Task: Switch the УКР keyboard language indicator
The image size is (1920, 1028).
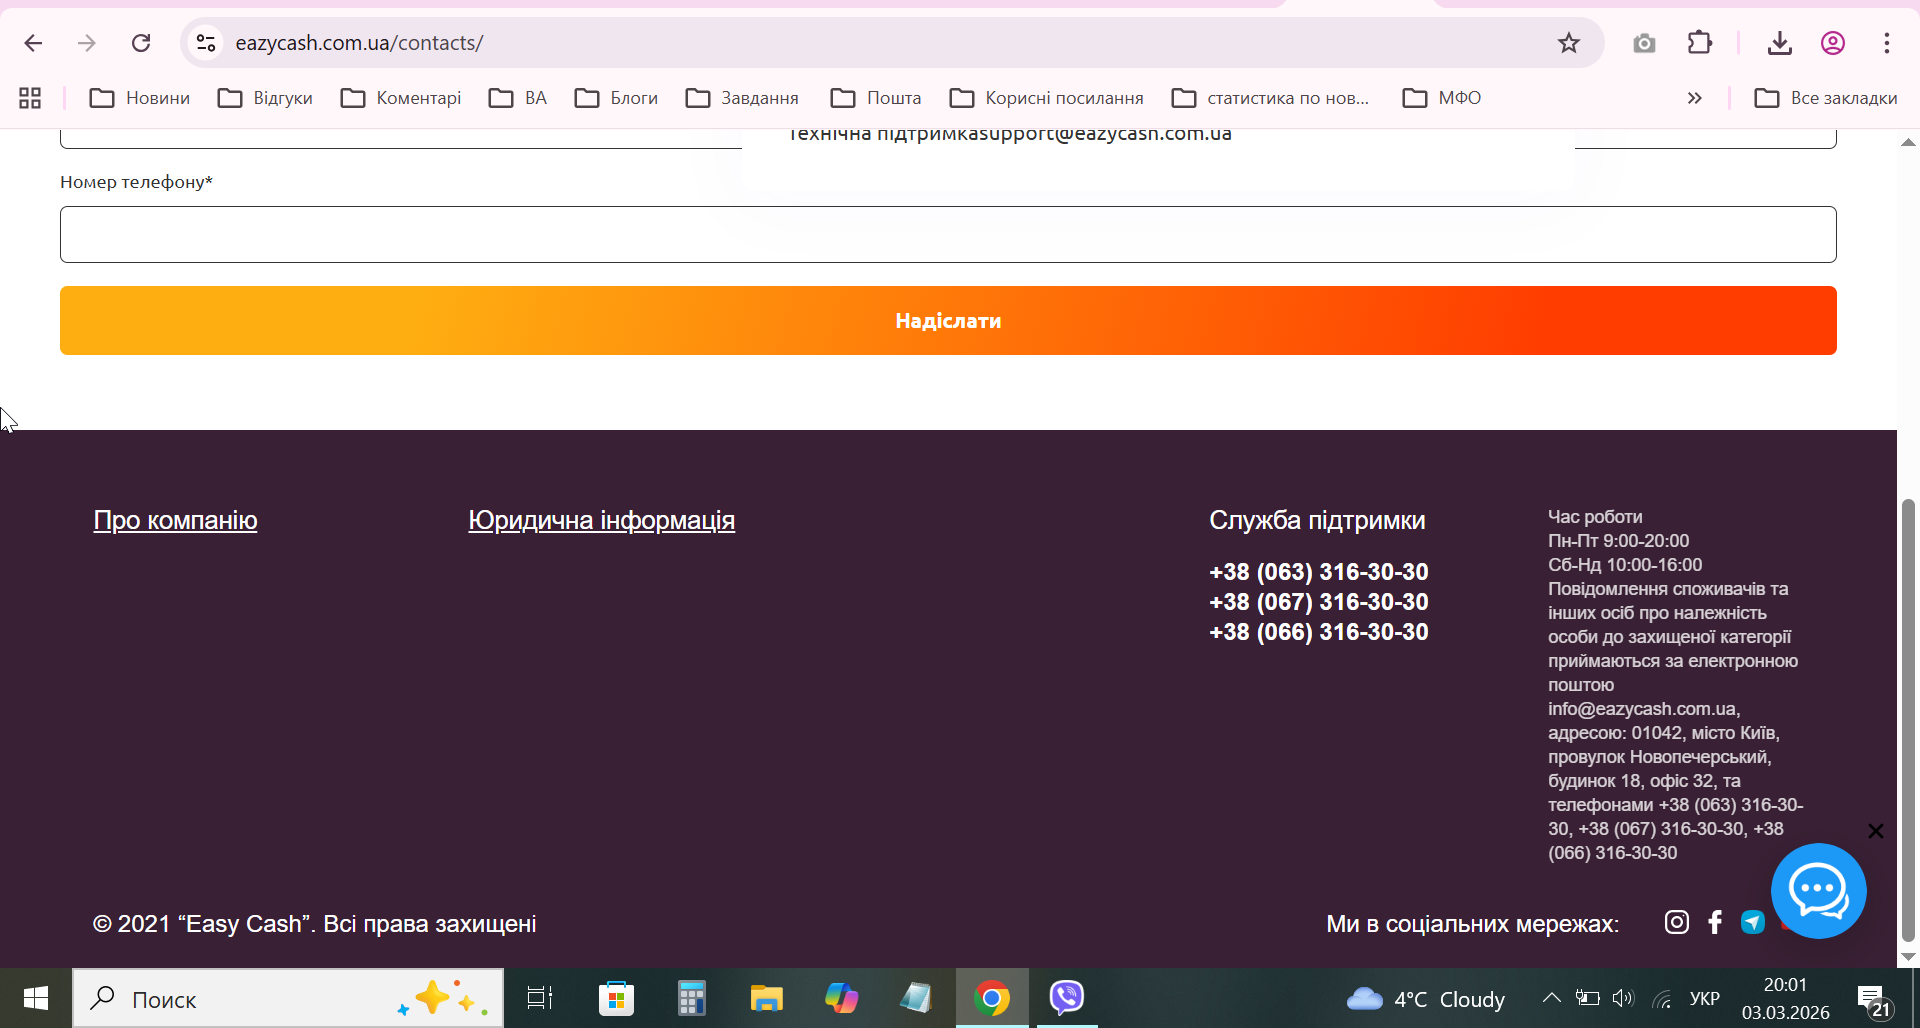Action: 1704,999
